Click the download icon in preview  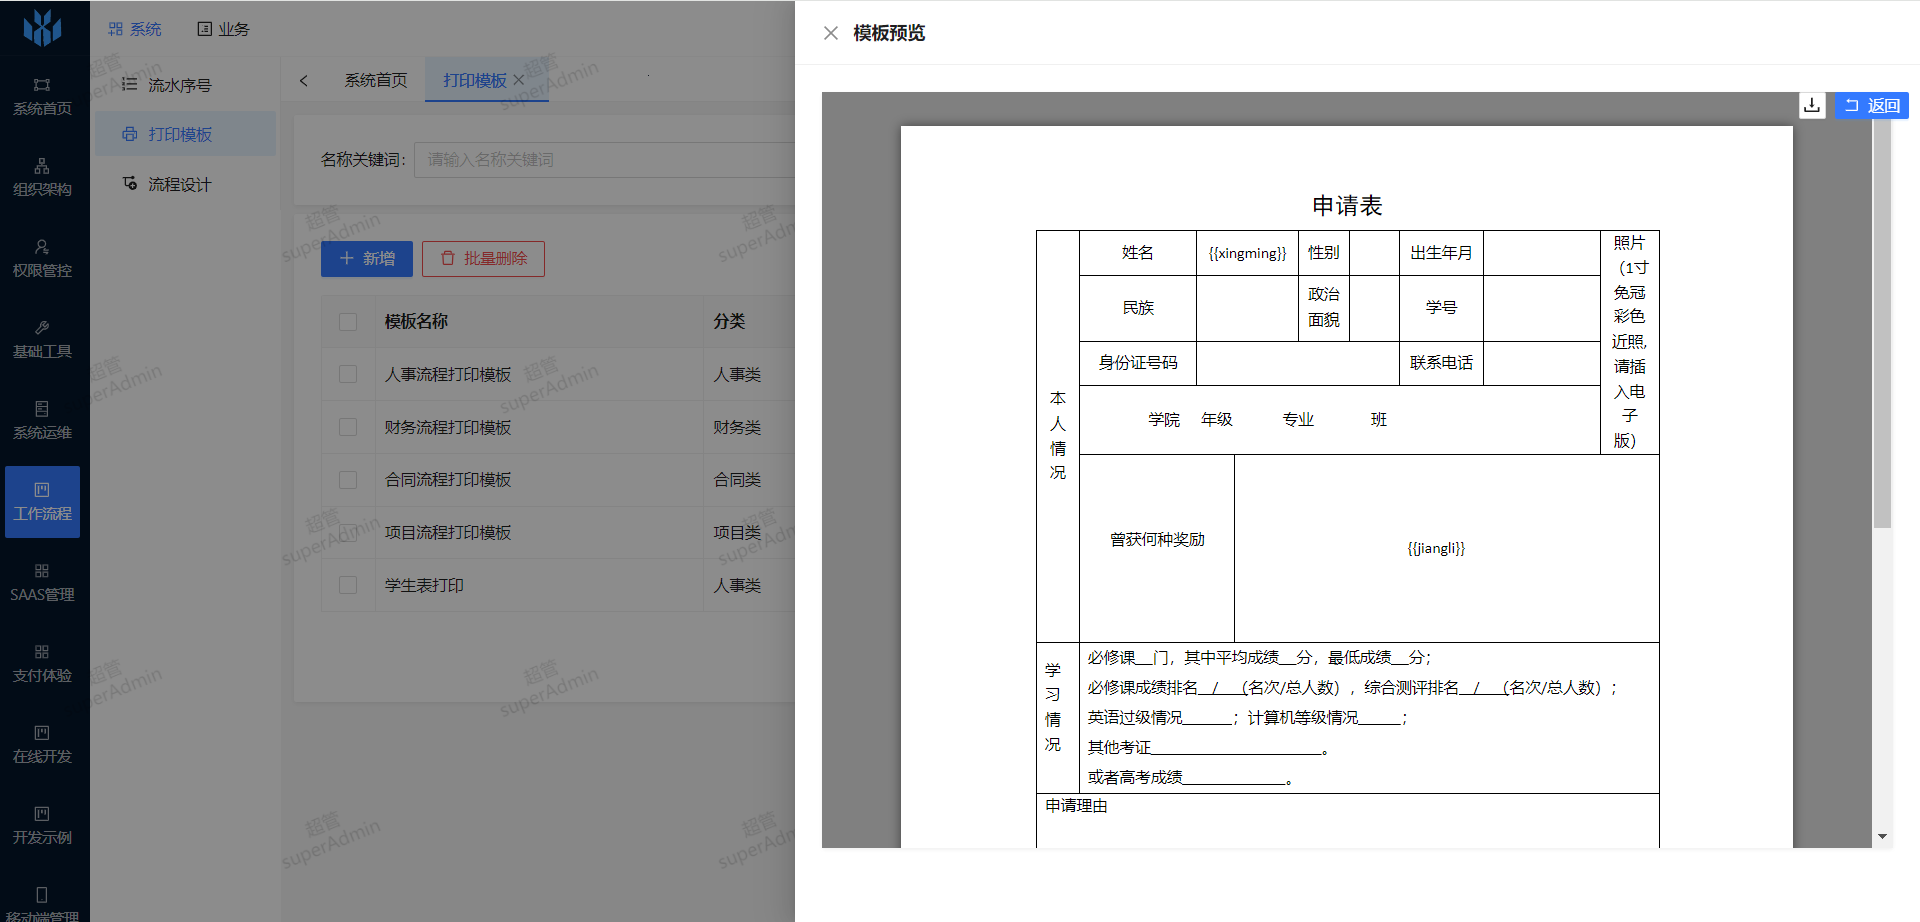1812,105
